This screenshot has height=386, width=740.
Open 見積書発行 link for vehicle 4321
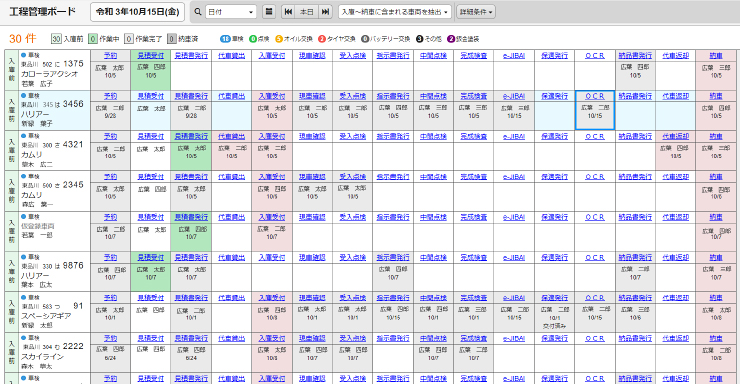coord(191,136)
